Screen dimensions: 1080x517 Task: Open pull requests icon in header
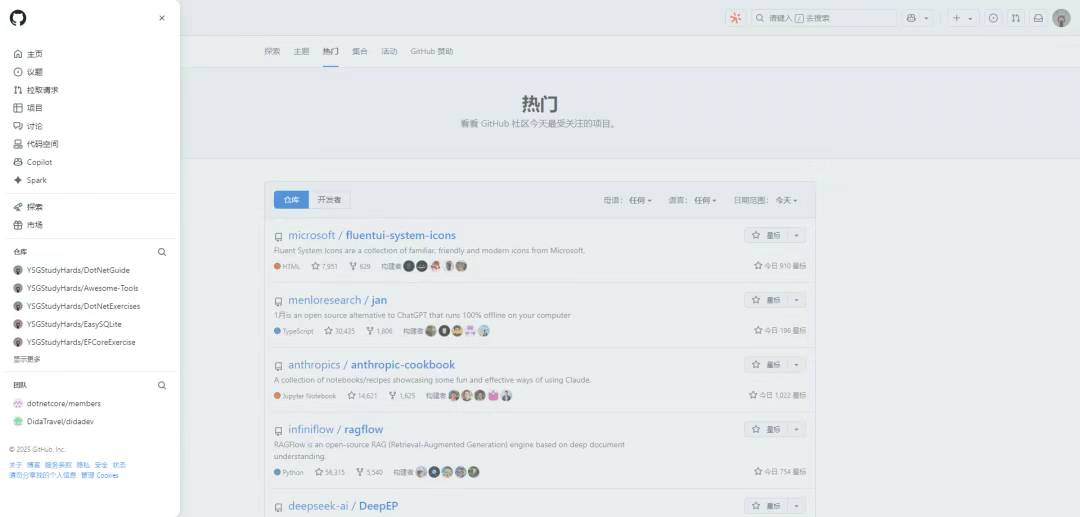point(1015,19)
